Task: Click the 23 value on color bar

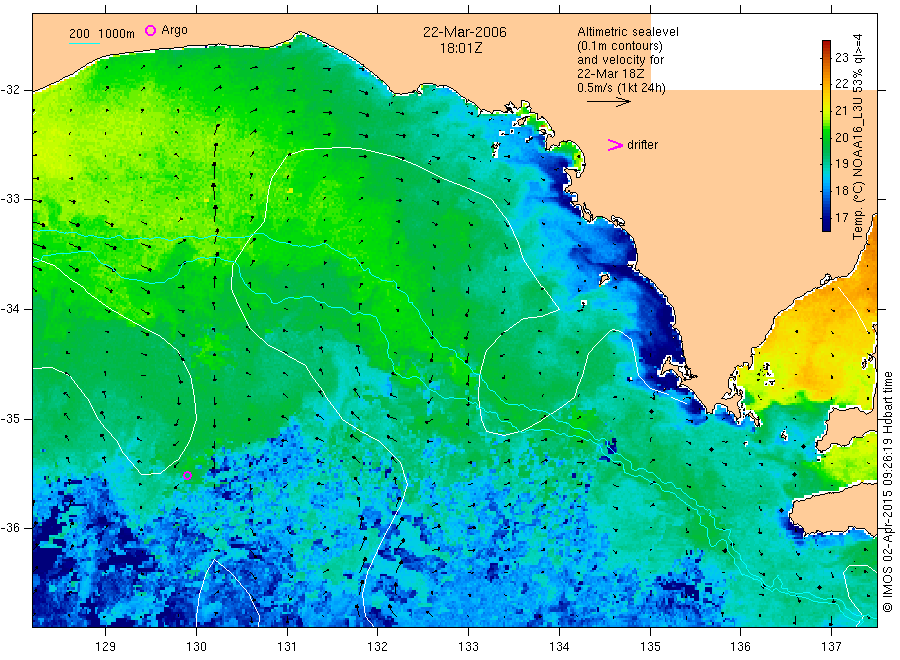Action: 841,57
